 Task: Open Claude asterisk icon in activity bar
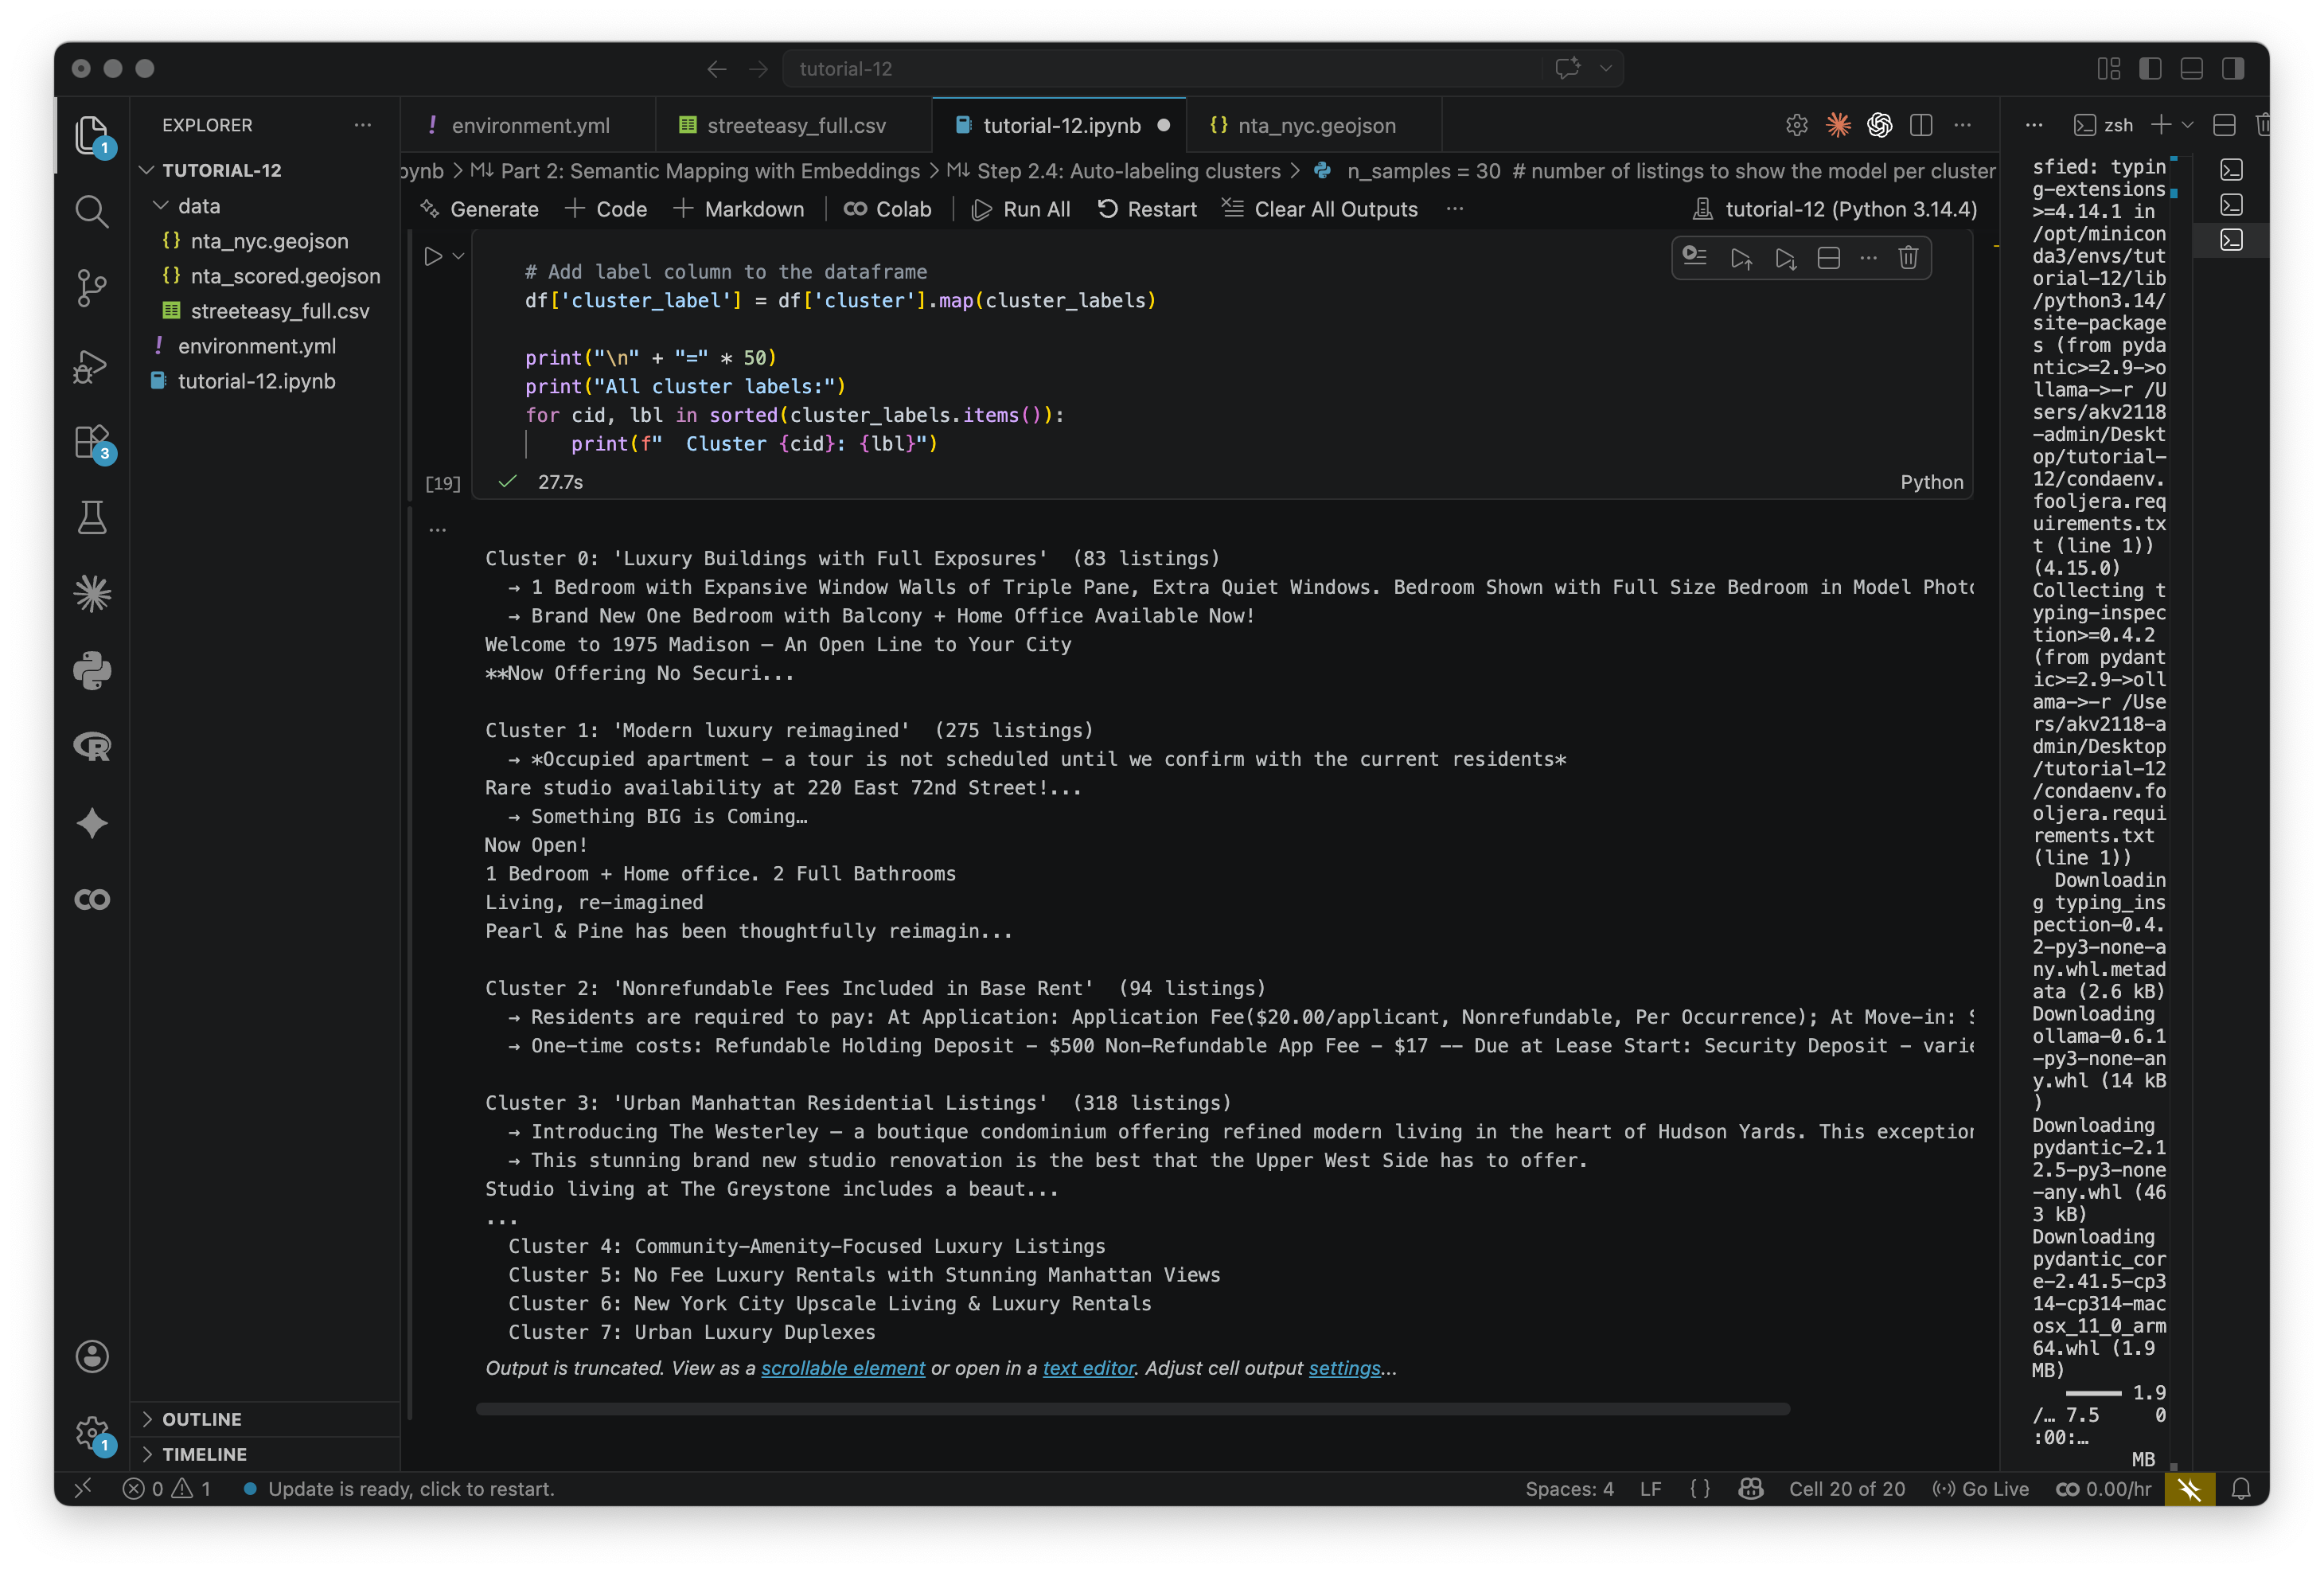pos(92,594)
